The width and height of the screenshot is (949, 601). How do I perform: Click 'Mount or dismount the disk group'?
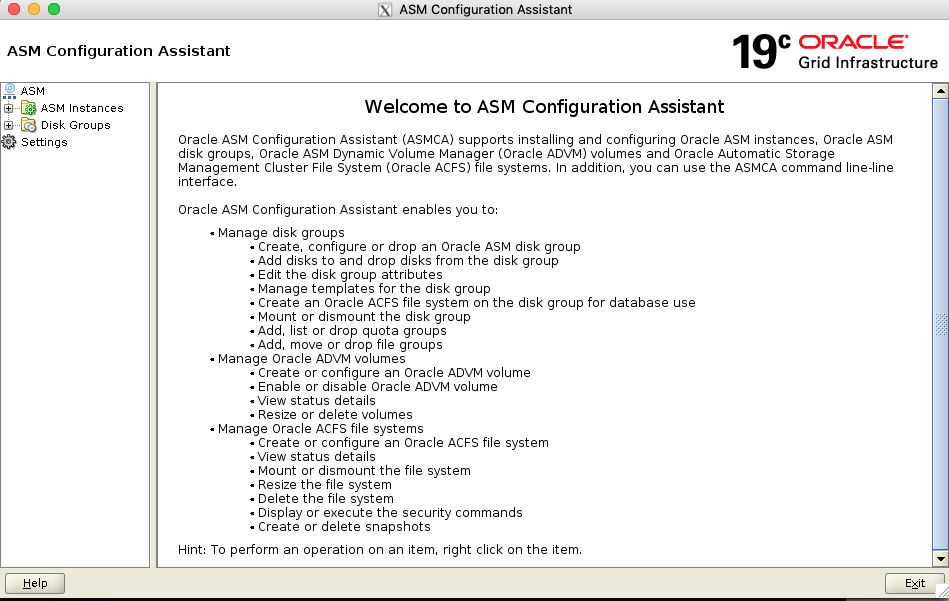(364, 316)
